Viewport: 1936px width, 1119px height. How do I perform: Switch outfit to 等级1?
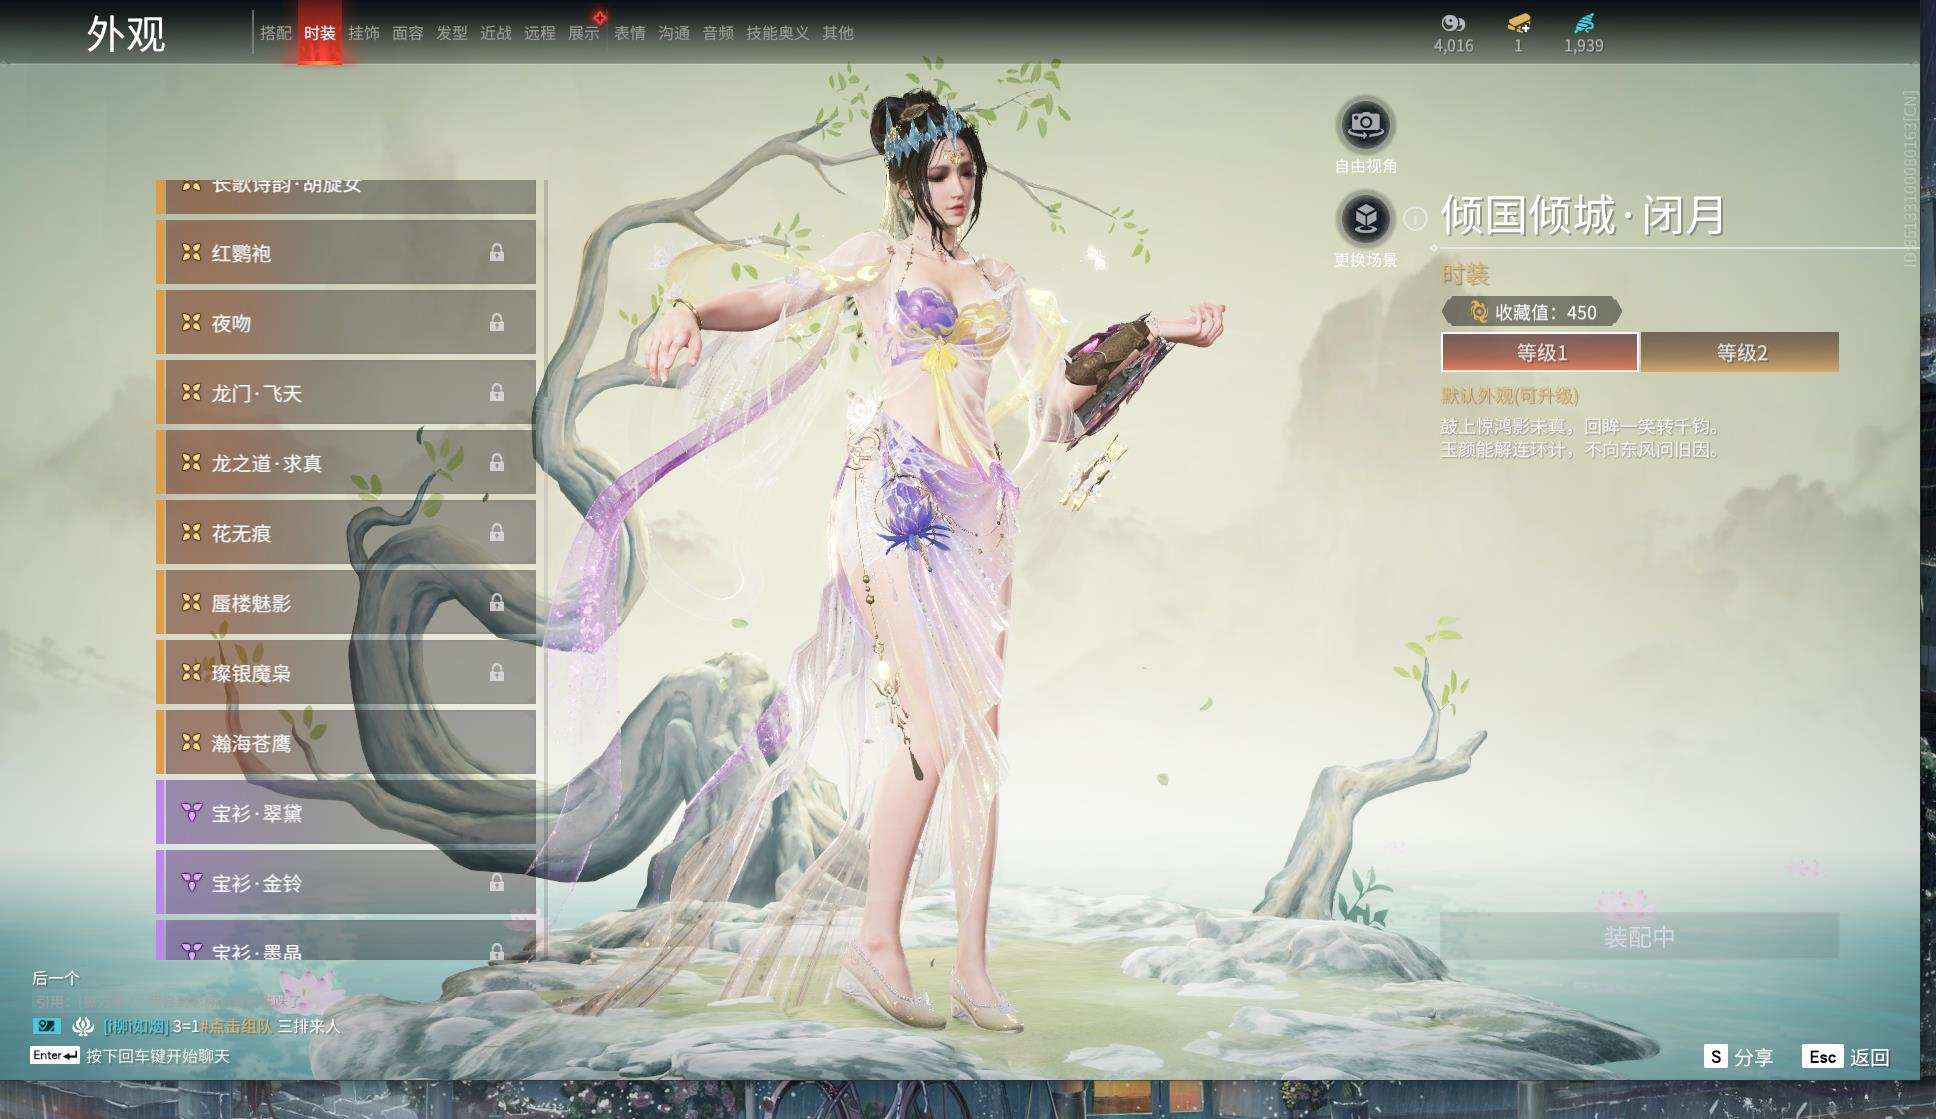point(1540,352)
